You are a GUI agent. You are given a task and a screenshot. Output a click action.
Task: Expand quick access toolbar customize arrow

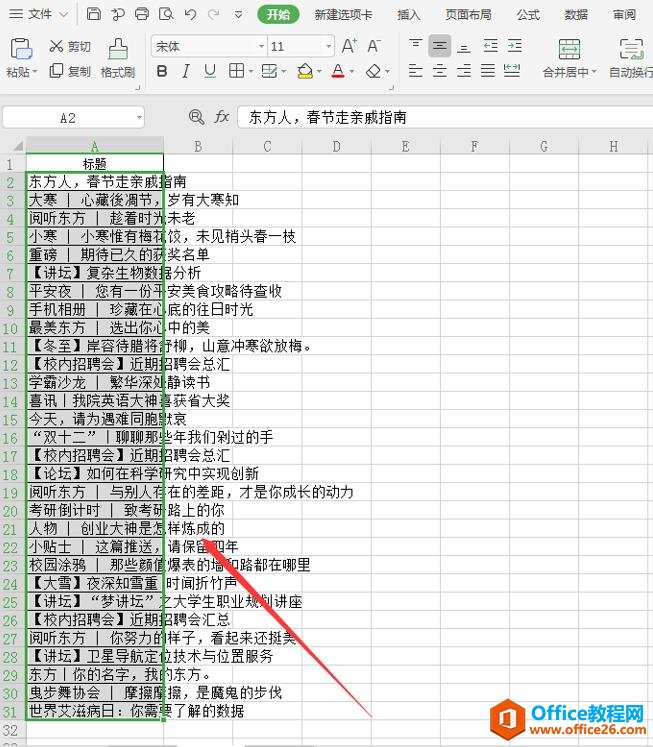(238, 15)
